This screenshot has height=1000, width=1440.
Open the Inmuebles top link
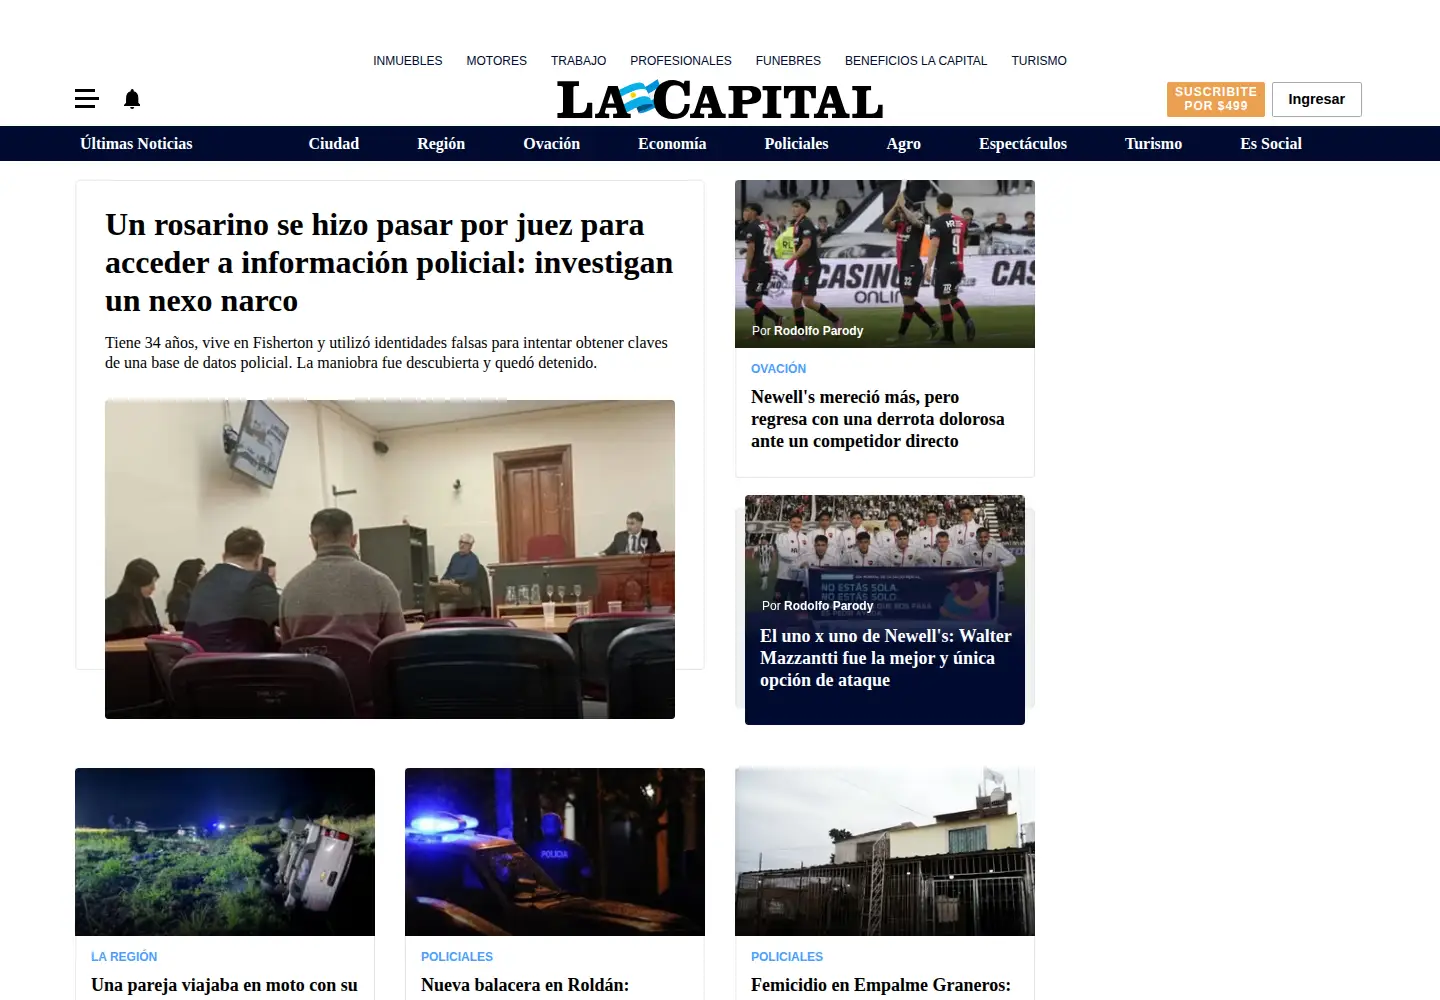pyautogui.click(x=408, y=61)
